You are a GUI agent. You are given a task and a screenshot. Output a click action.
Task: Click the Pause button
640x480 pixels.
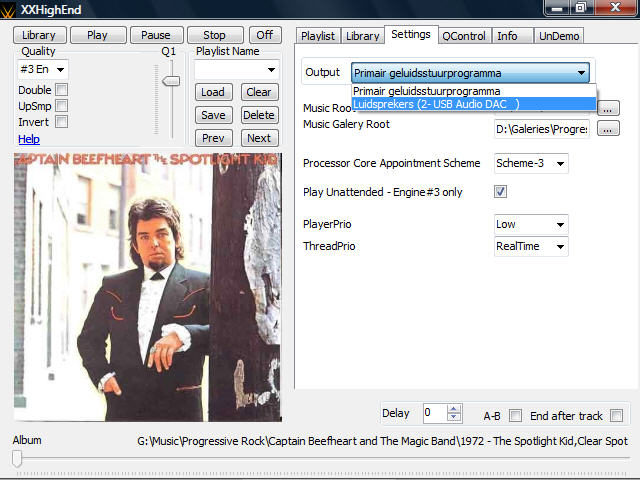(x=156, y=35)
